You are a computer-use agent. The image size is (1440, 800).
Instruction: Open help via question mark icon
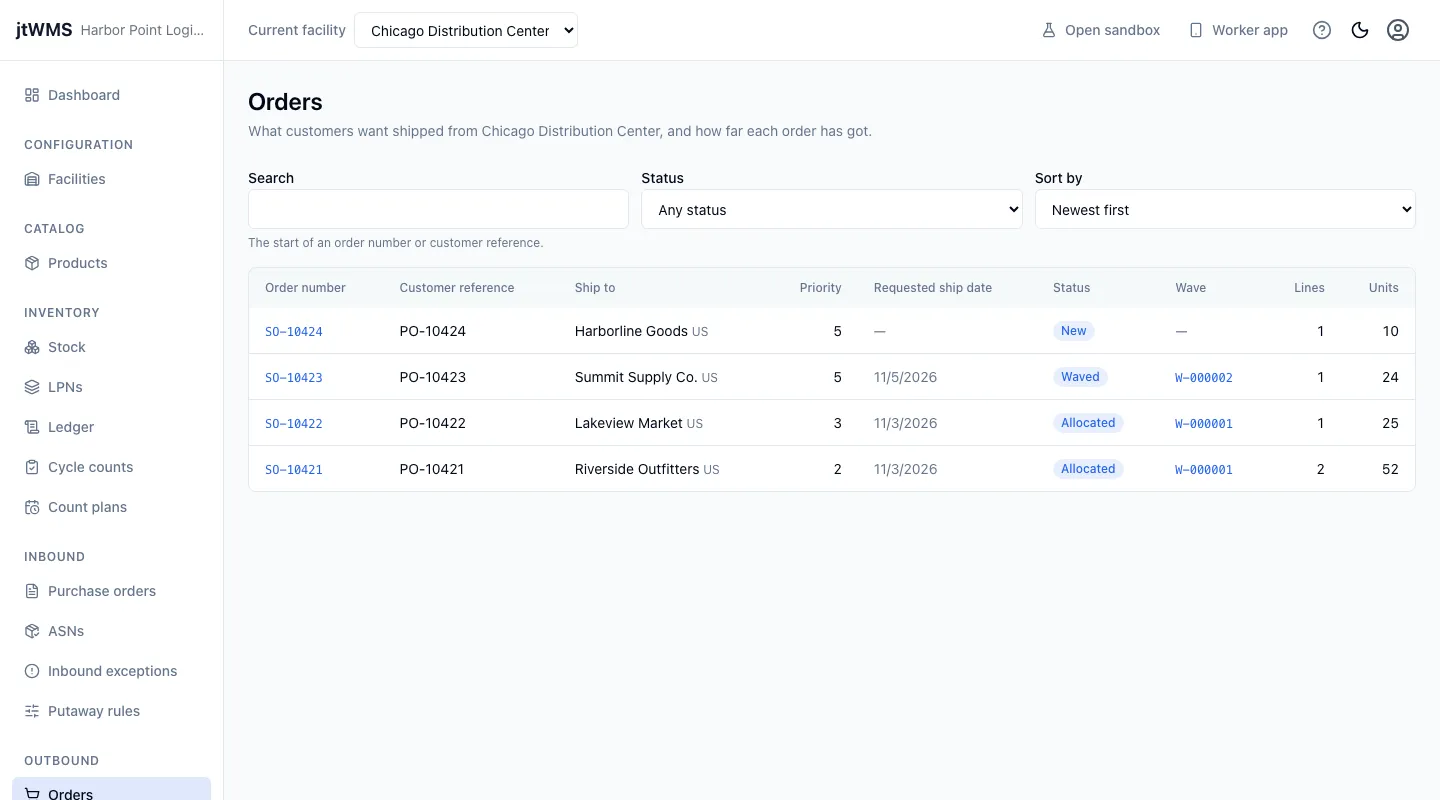(x=1322, y=30)
